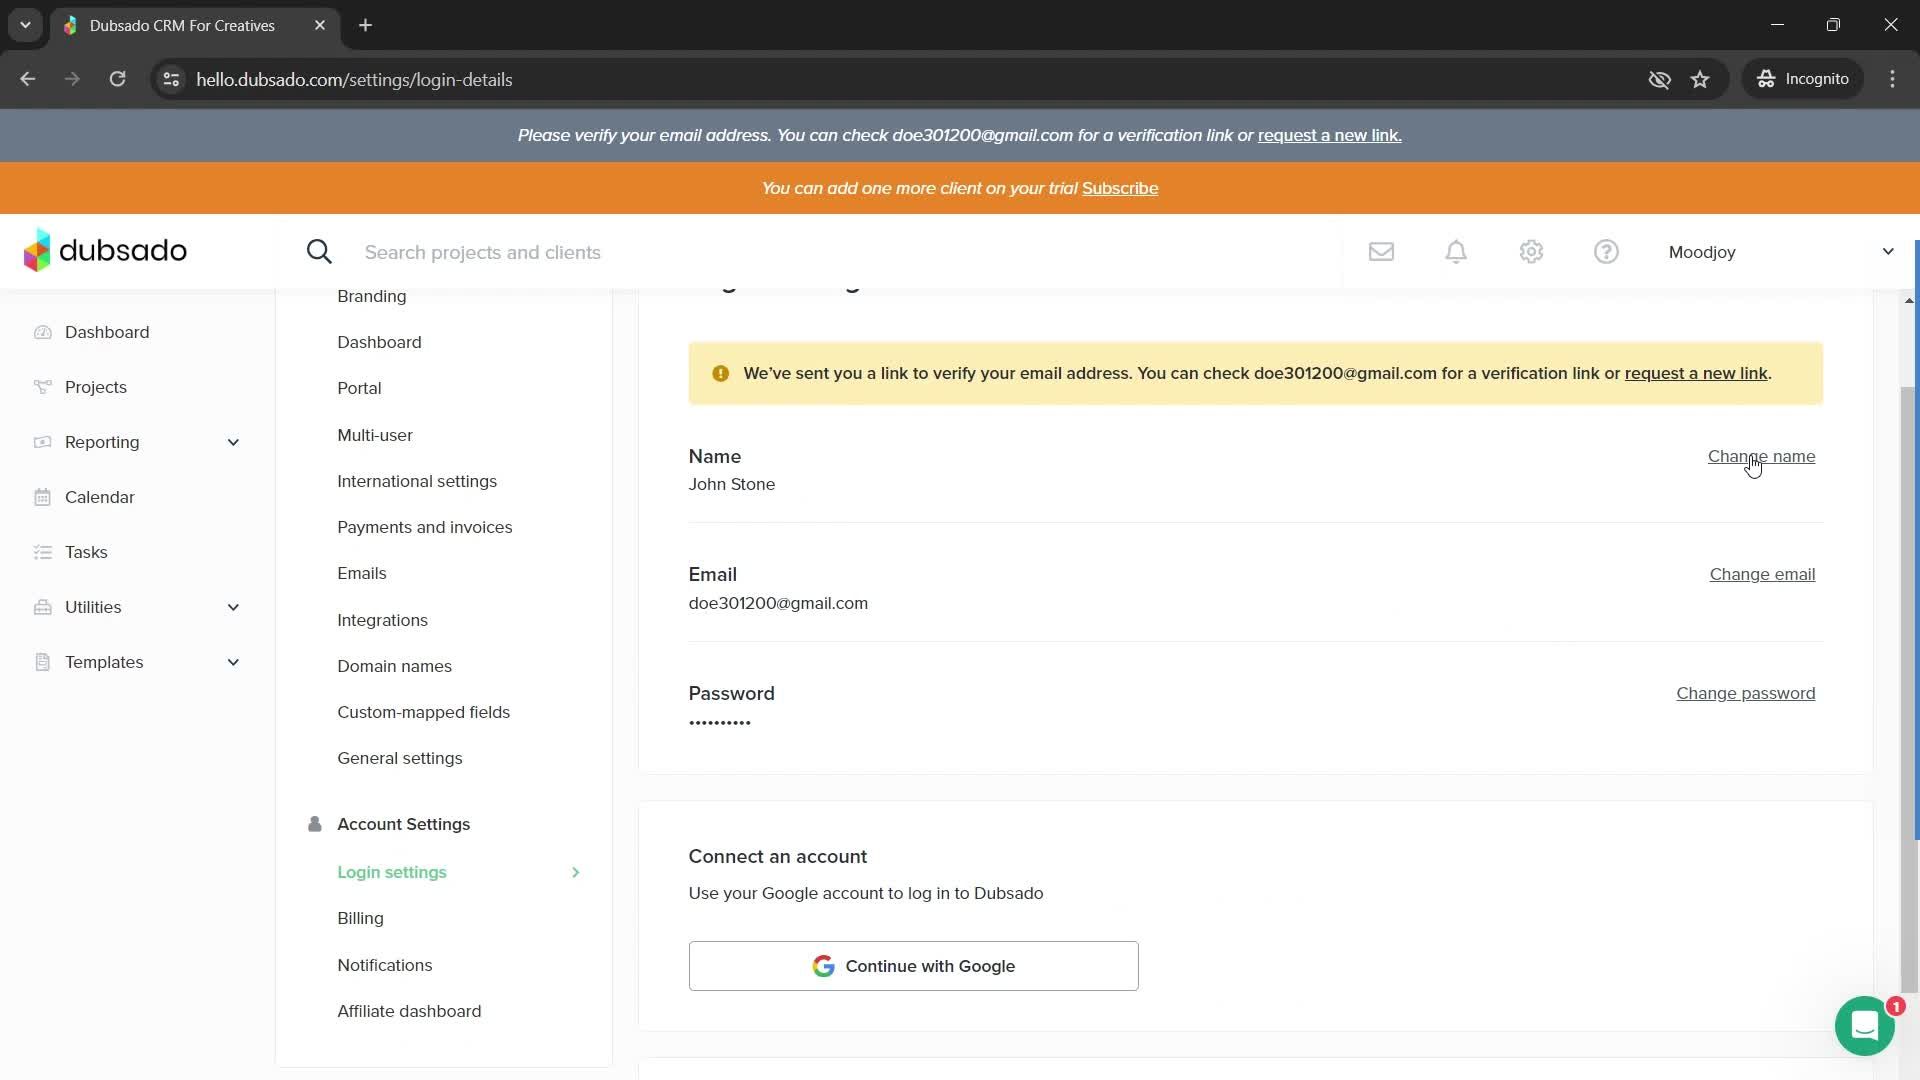This screenshot has height=1080, width=1920.
Task: Open the chat support bubble
Action: coord(1864,1026)
